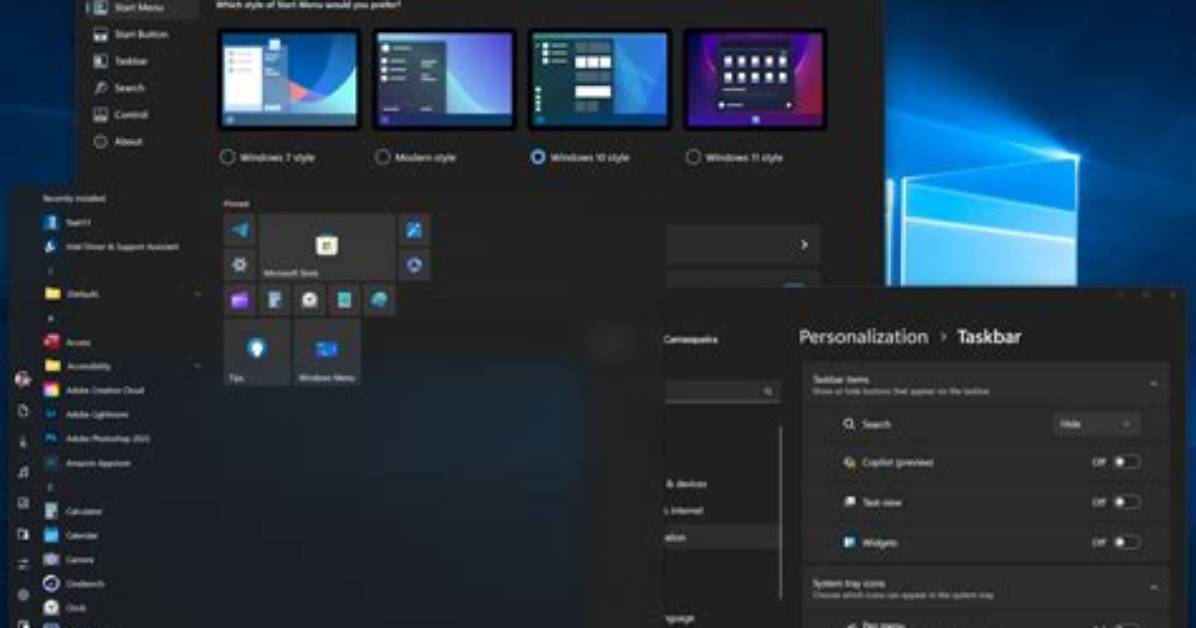This screenshot has width=1196, height=628.
Task: Click the Widgets icon in Taskbar settings
Action: tap(849, 542)
